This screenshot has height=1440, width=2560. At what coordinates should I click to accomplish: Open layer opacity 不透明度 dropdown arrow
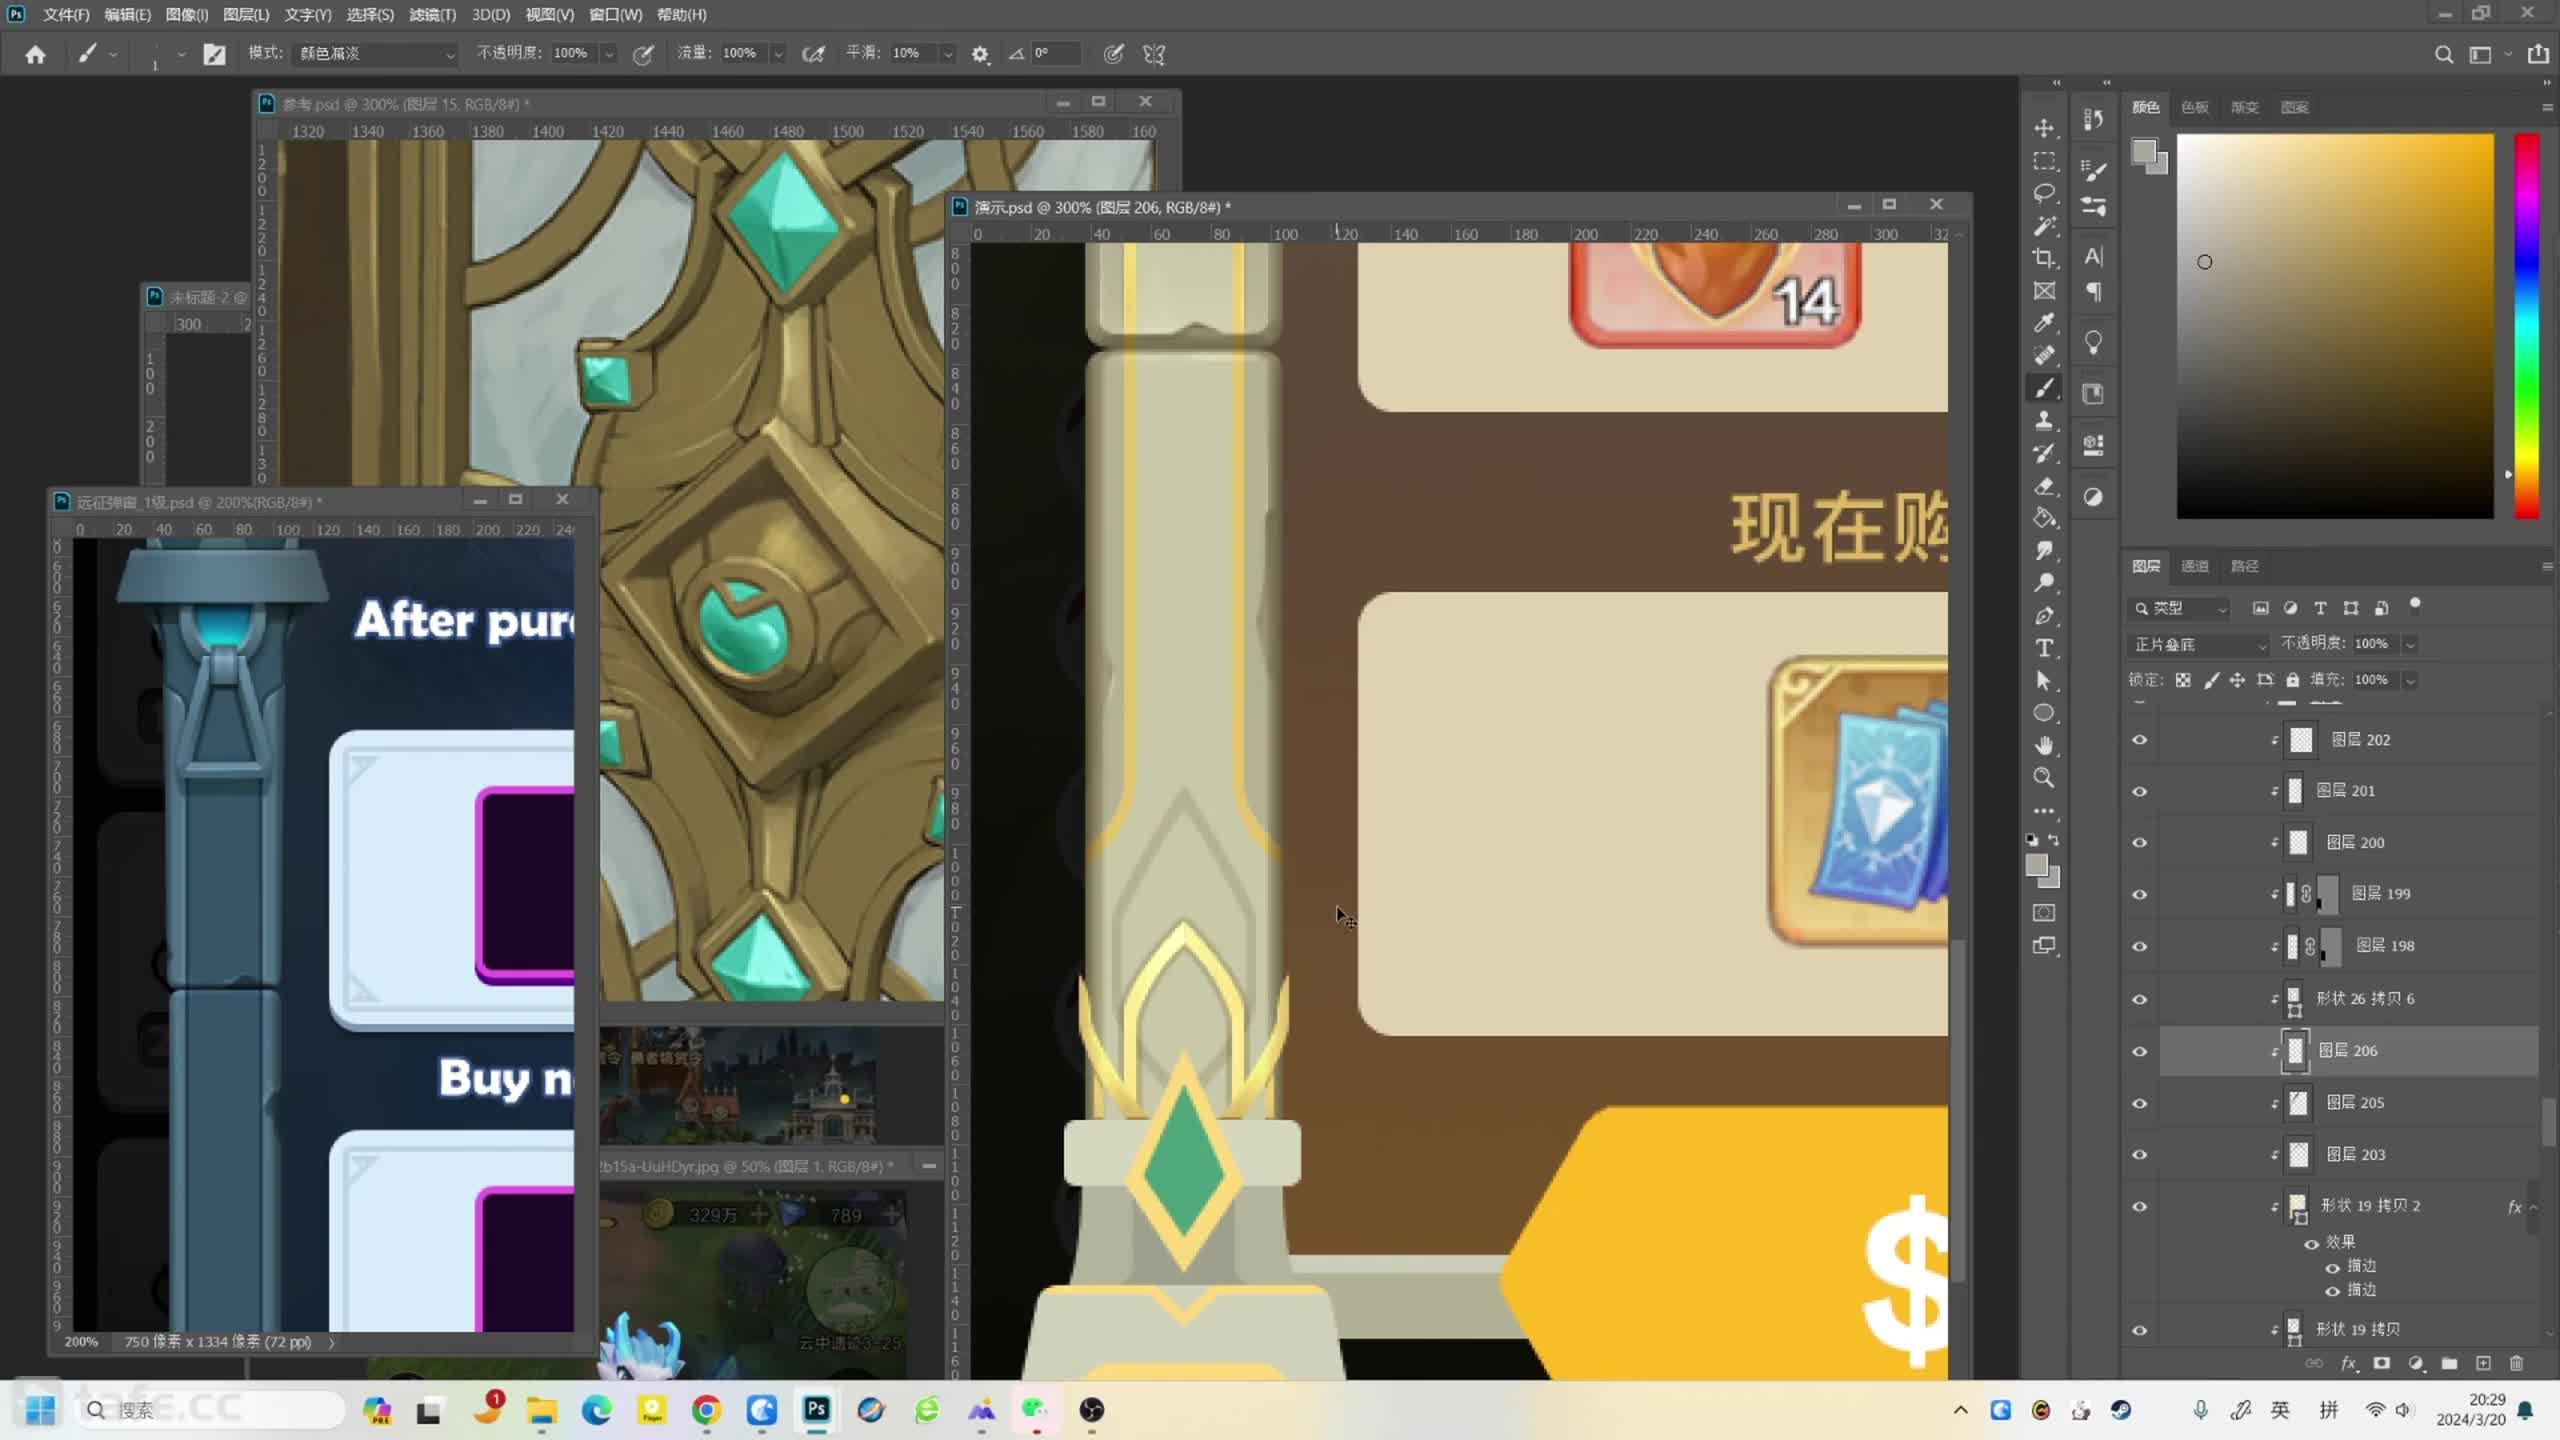click(x=2410, y=645)
